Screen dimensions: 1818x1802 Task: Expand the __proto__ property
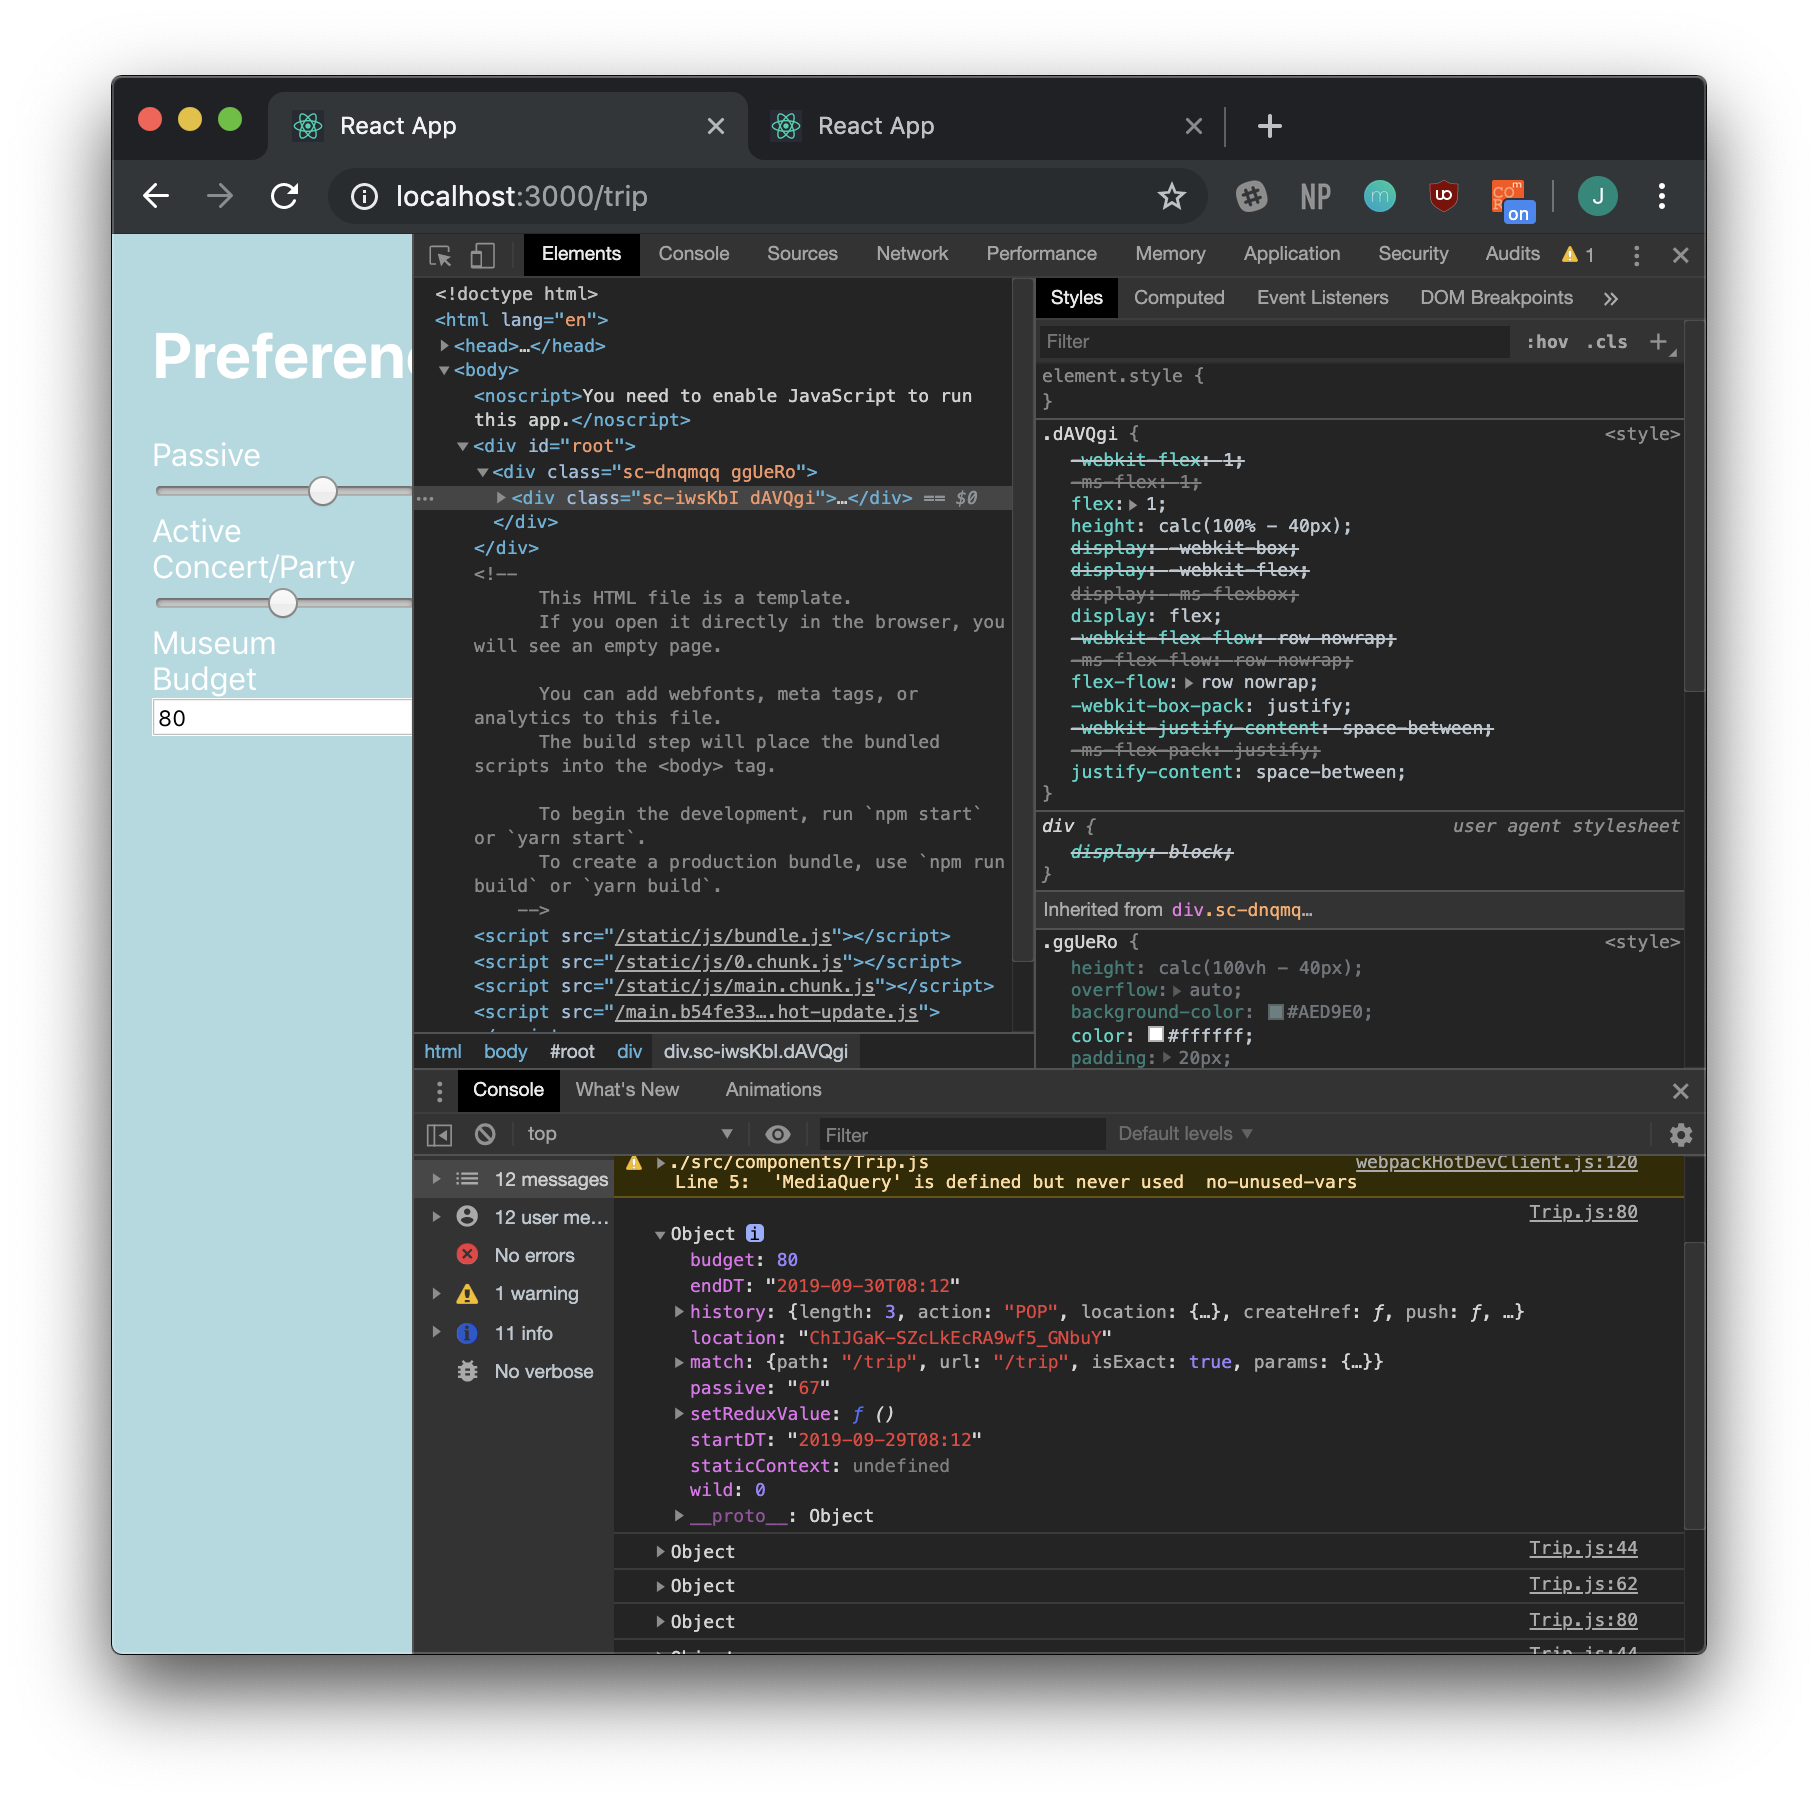point(680,1516)
